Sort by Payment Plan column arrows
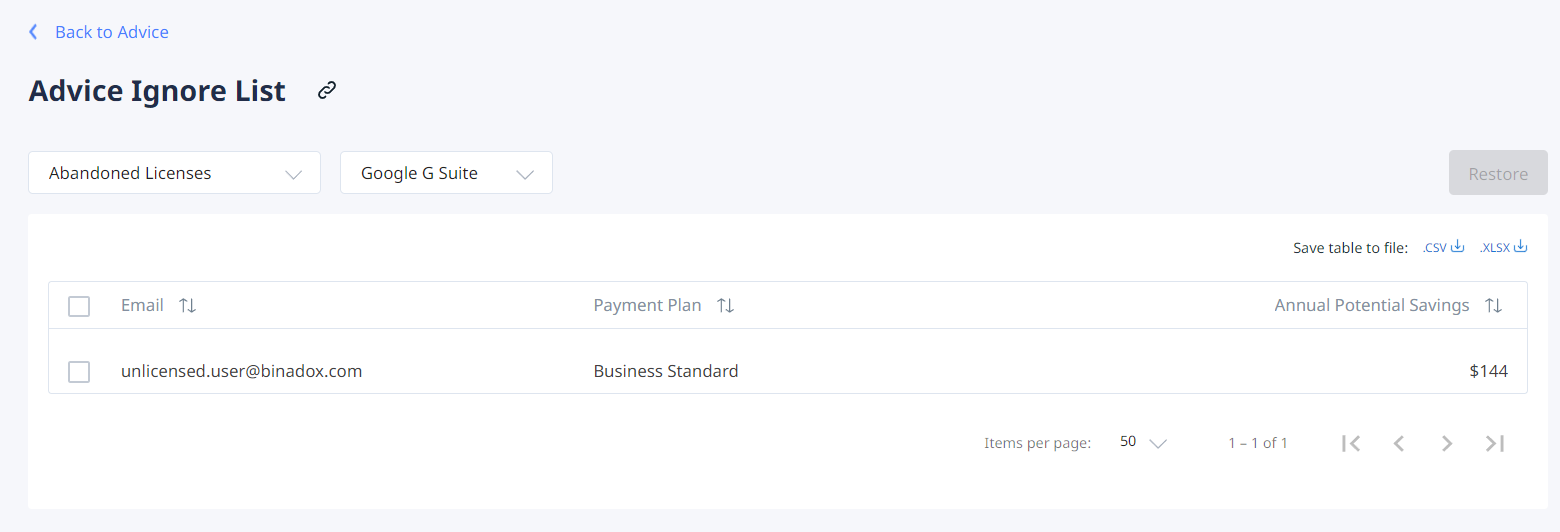 [726, 306]
